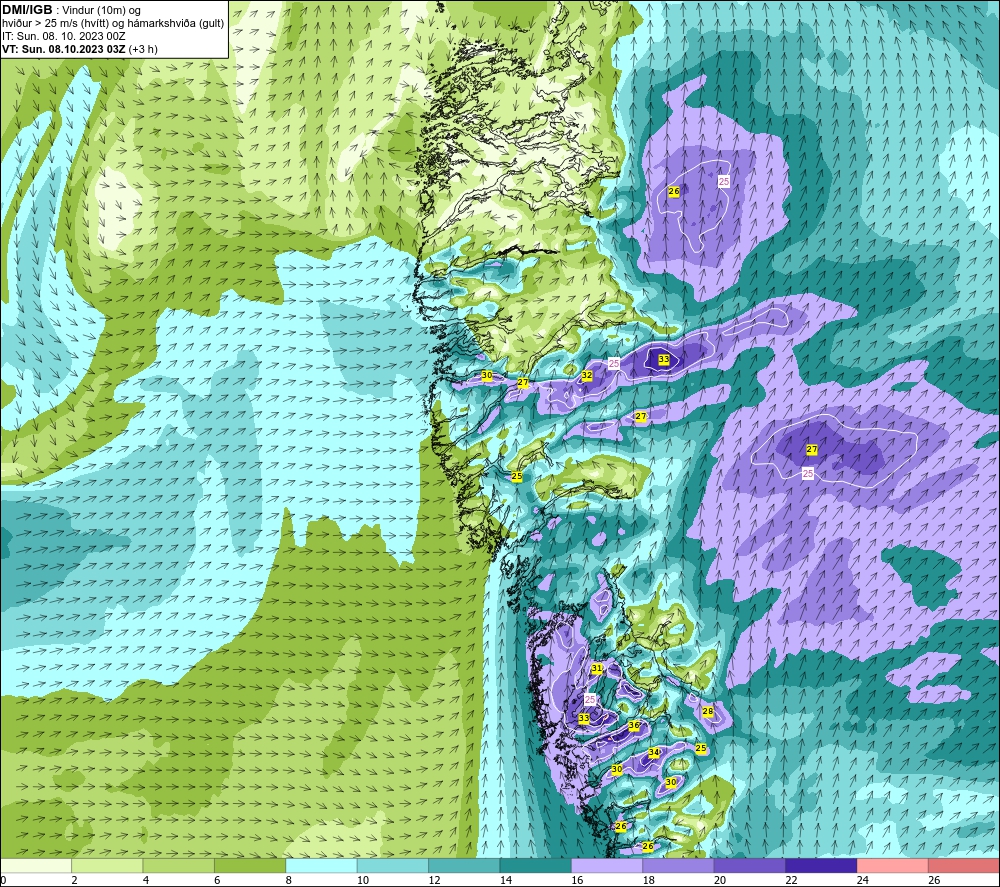Screen dimensions: 1000x887
Task: Click the legend tick label 16
Action: [577, 880]
